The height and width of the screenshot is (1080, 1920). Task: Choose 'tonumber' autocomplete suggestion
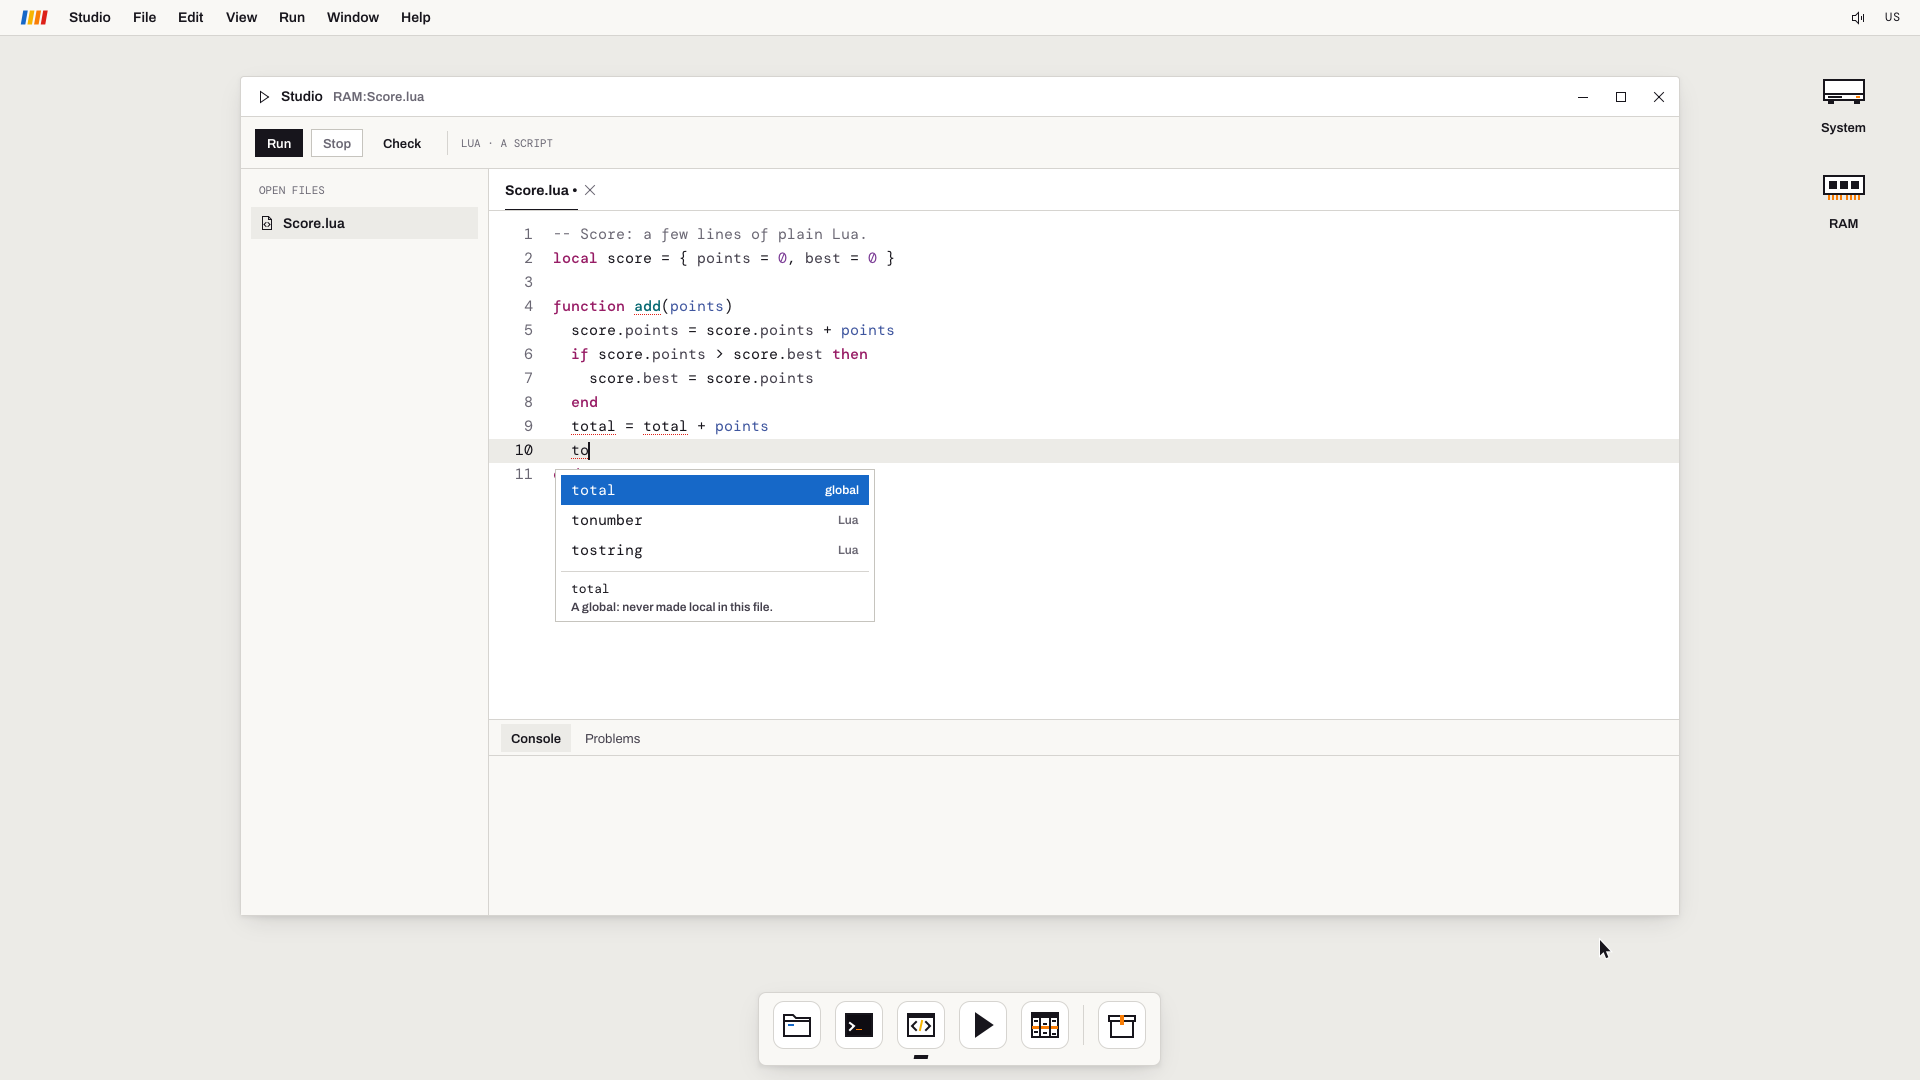pos(715,520)
